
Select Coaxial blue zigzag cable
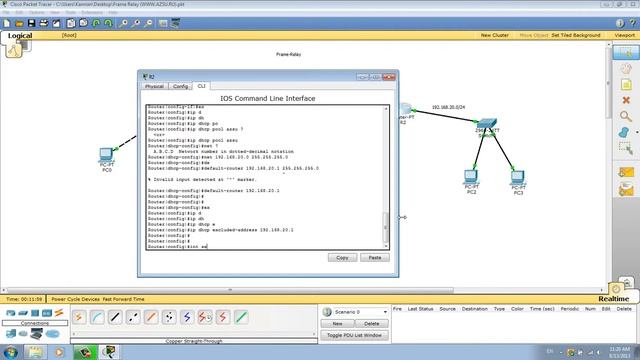tap(187, 317)
